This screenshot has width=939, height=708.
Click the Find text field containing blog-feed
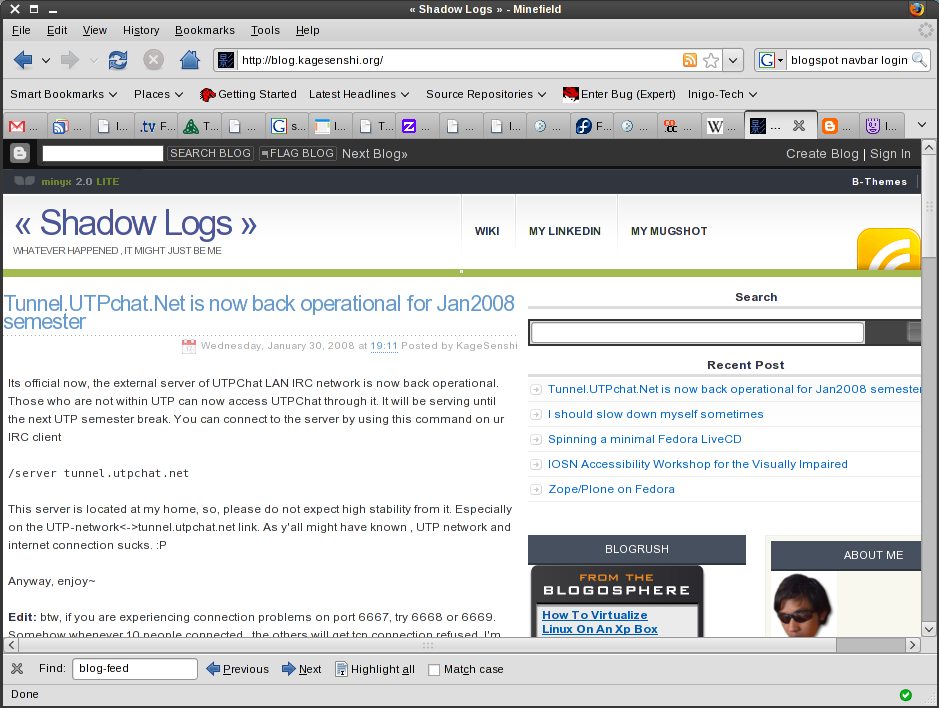[x=135, y=668]
